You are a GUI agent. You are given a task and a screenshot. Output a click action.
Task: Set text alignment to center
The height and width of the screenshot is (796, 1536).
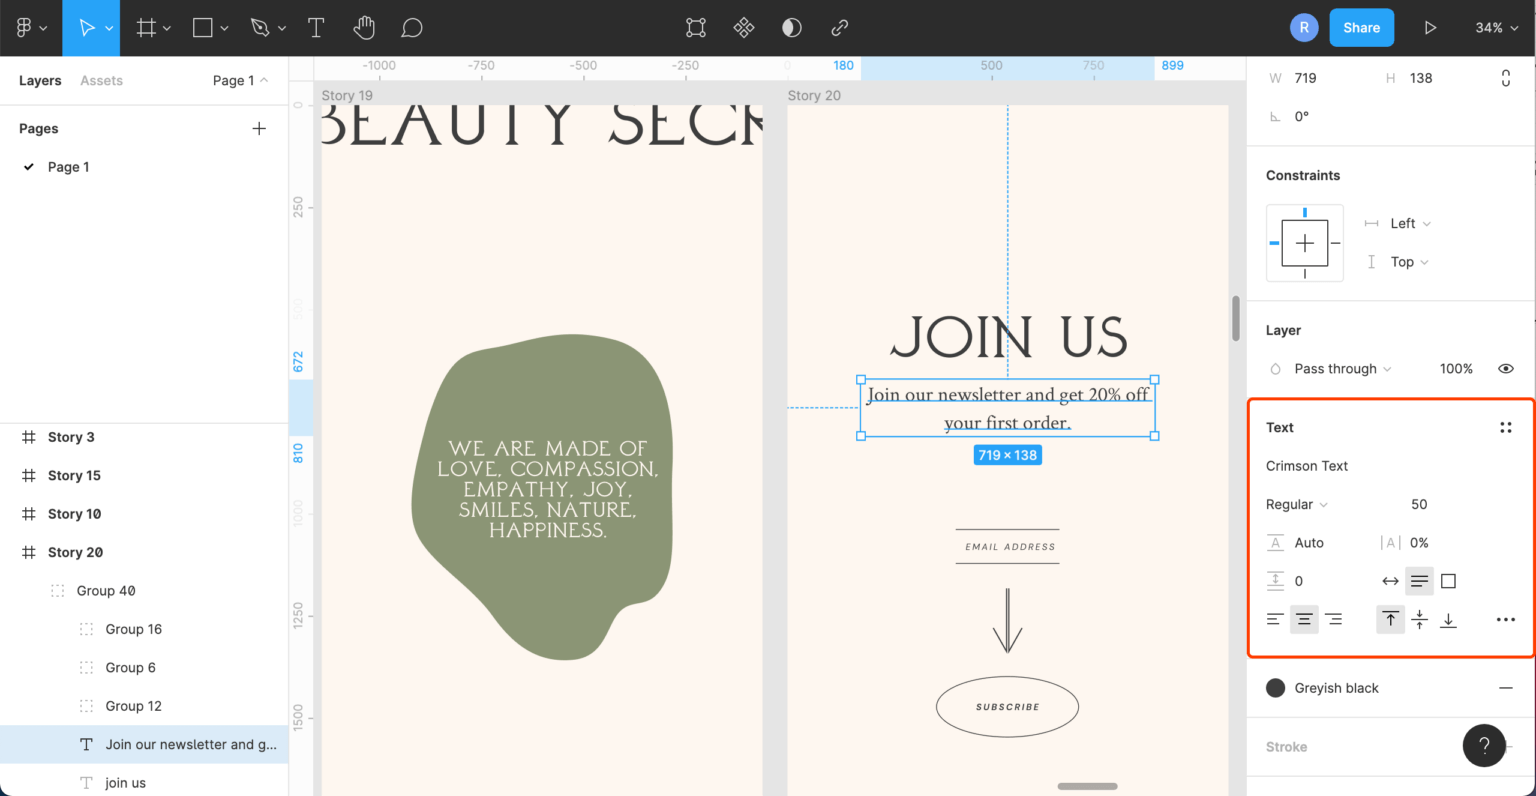(x=1304, y=619)
